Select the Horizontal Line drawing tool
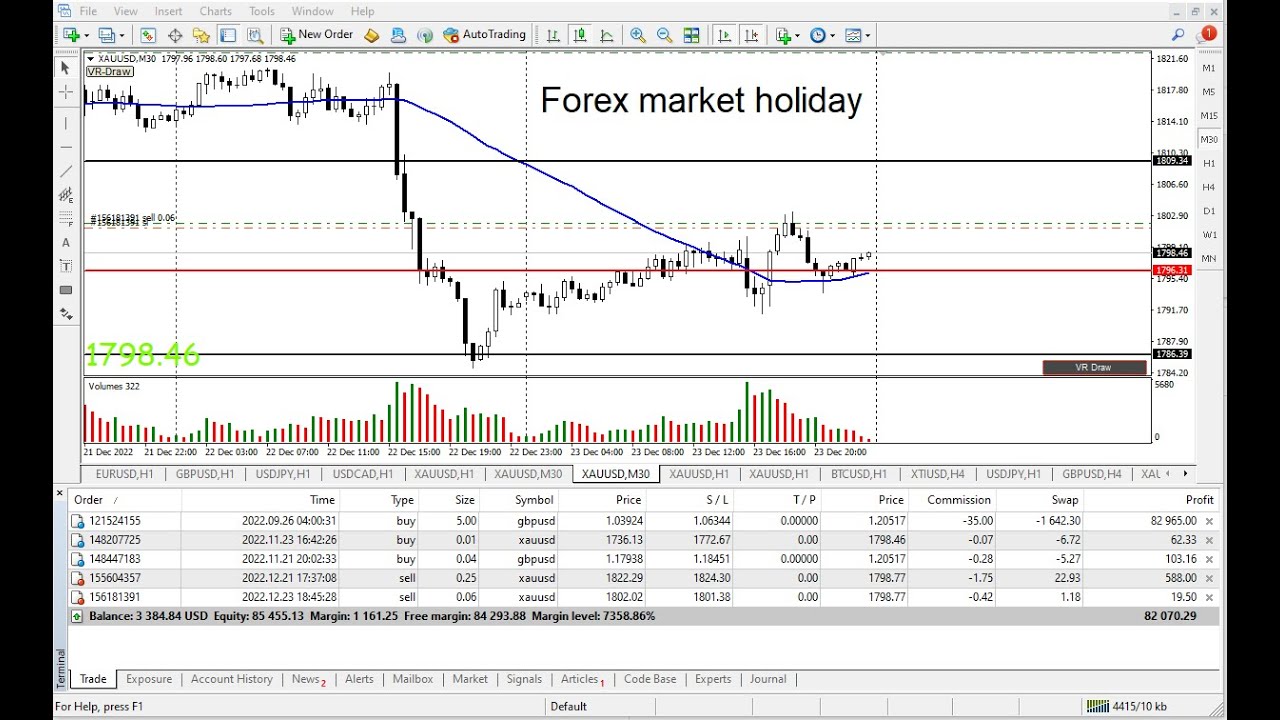Image resolution: width=1280 pixels, height=720 pixels. 66,147
